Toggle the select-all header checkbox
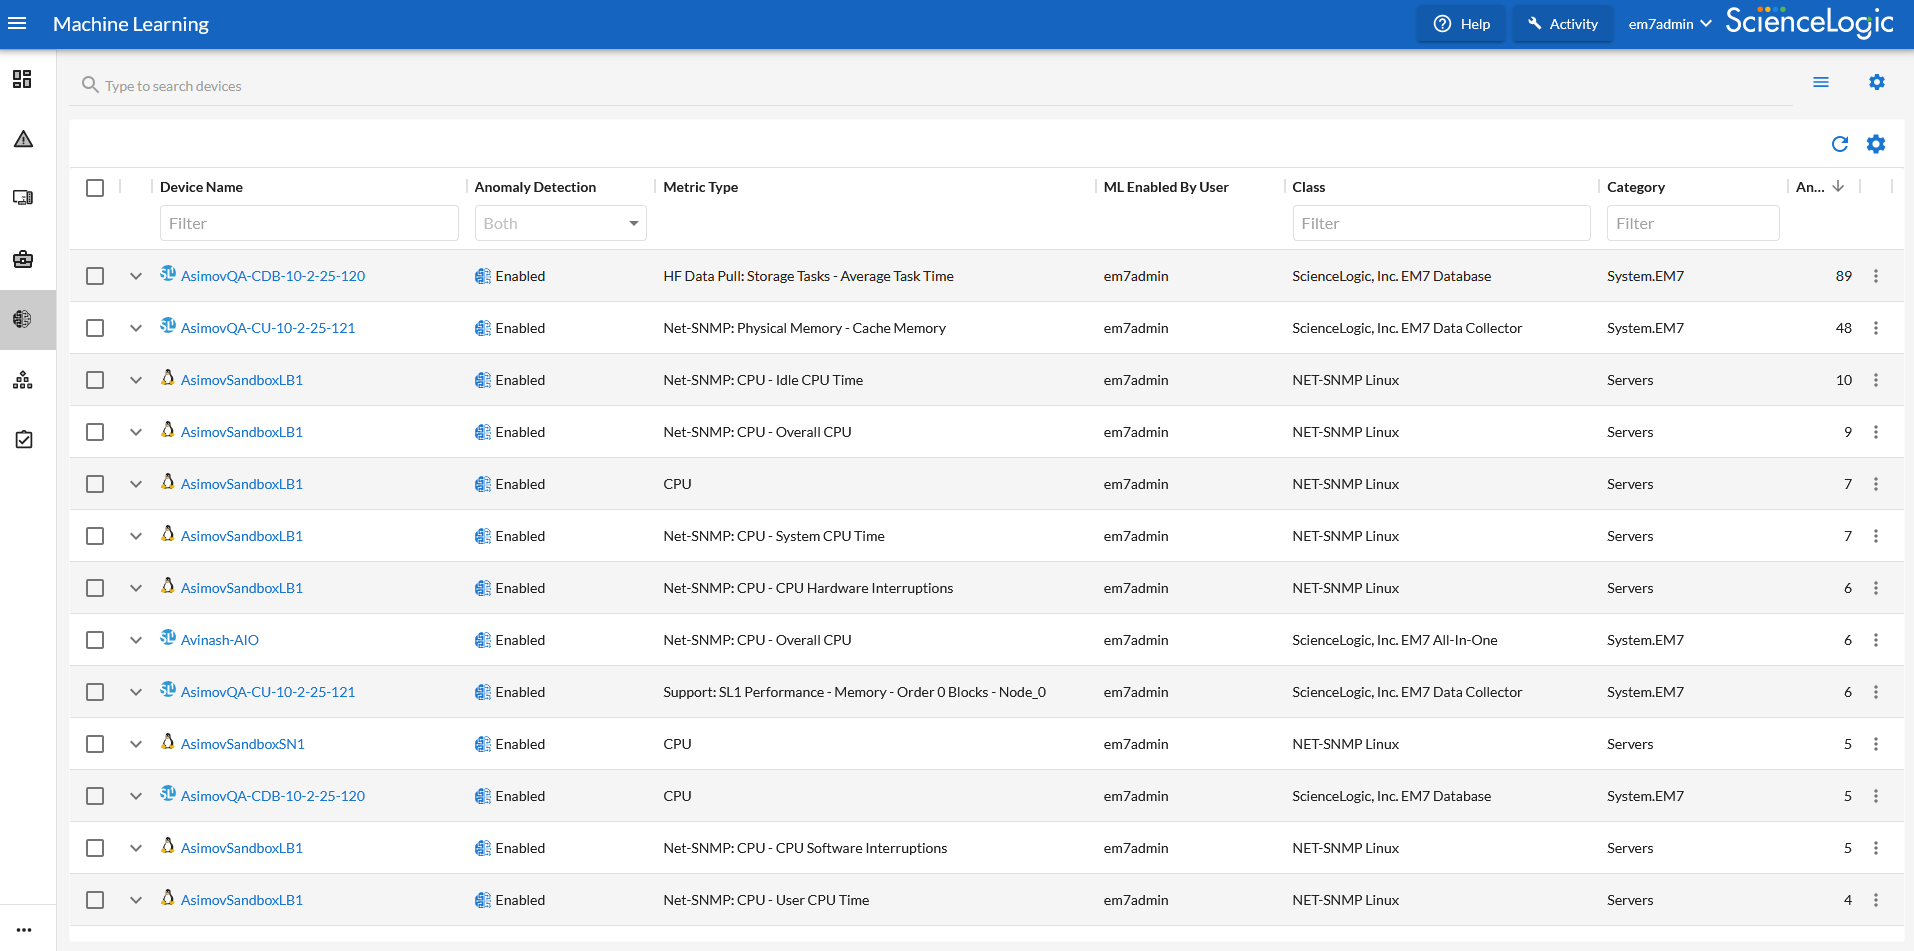The width and height of the screenshot is (1914, 951). [x=95, y=188]
